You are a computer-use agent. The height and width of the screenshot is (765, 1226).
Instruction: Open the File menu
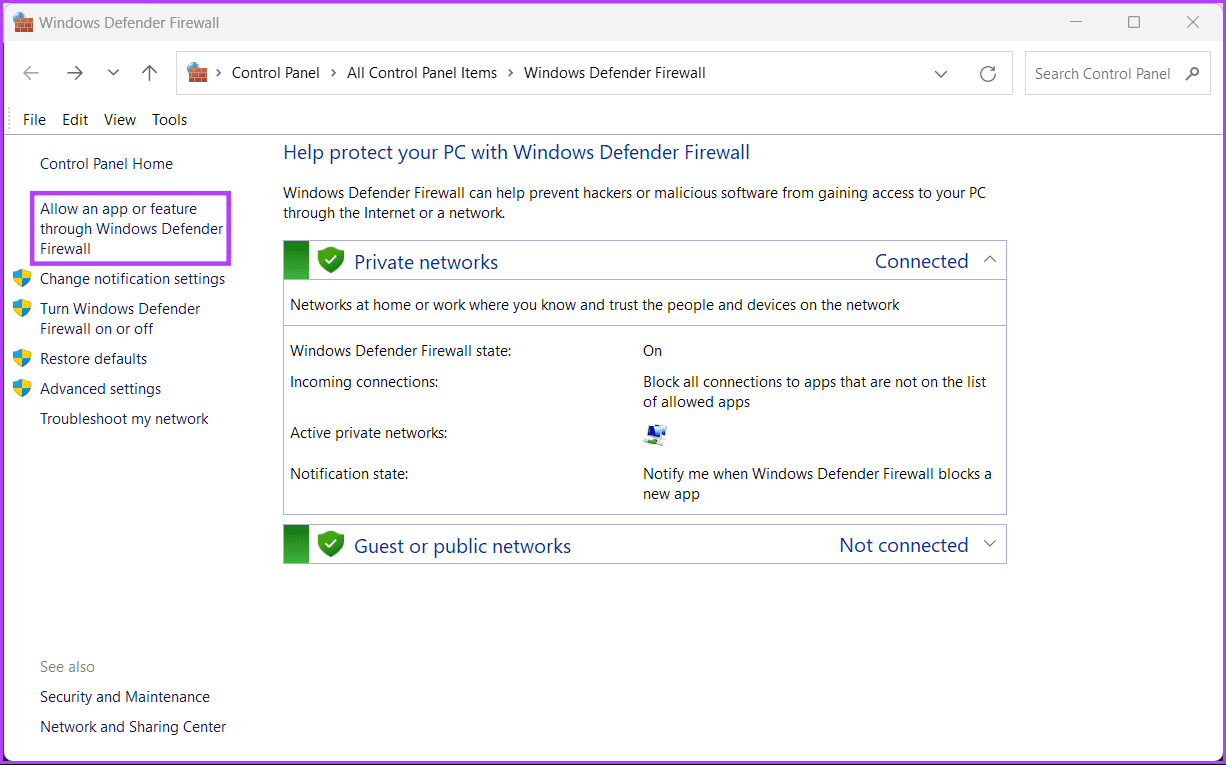[34, 120]
